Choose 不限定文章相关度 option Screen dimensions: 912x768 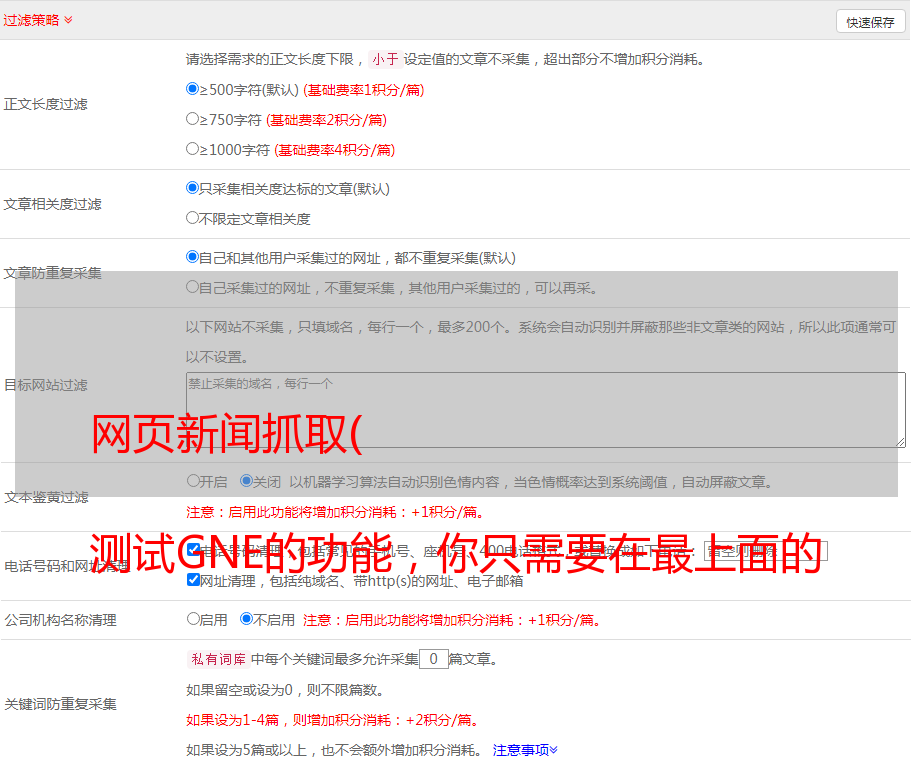(192, 218)
